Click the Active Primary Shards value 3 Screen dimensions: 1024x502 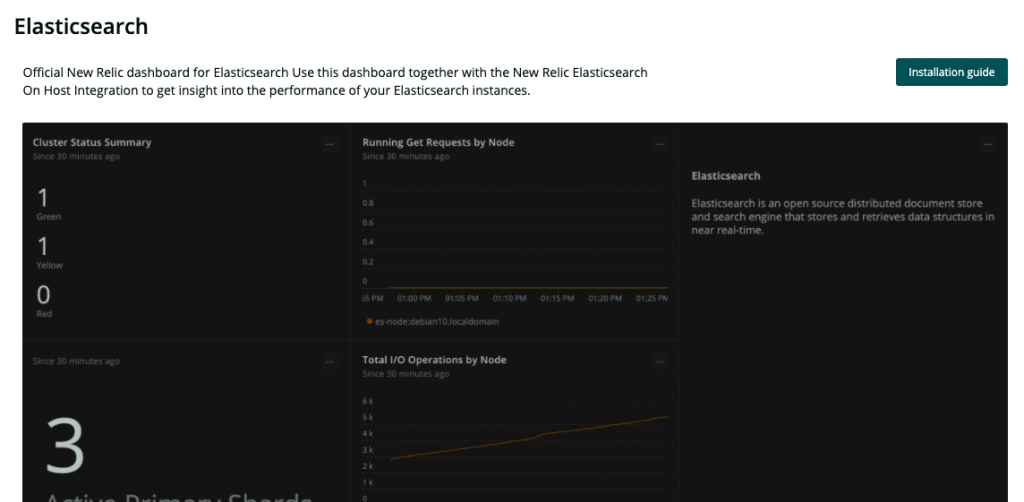point(65,447)
